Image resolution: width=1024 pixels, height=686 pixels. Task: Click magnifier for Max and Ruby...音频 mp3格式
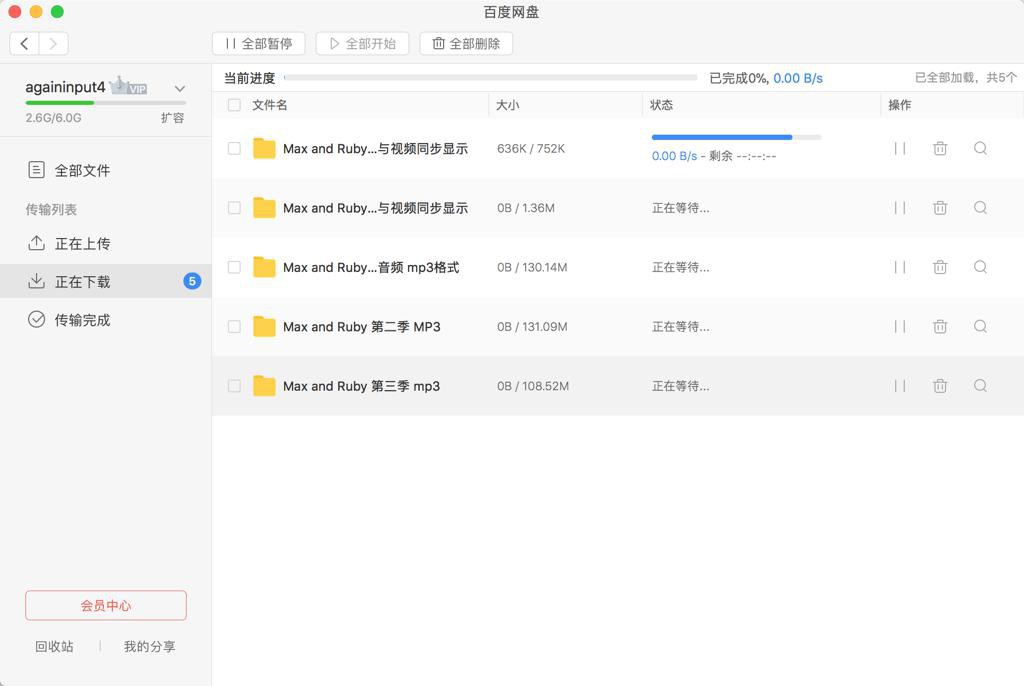pyautogui.click(x=980, y=267)
